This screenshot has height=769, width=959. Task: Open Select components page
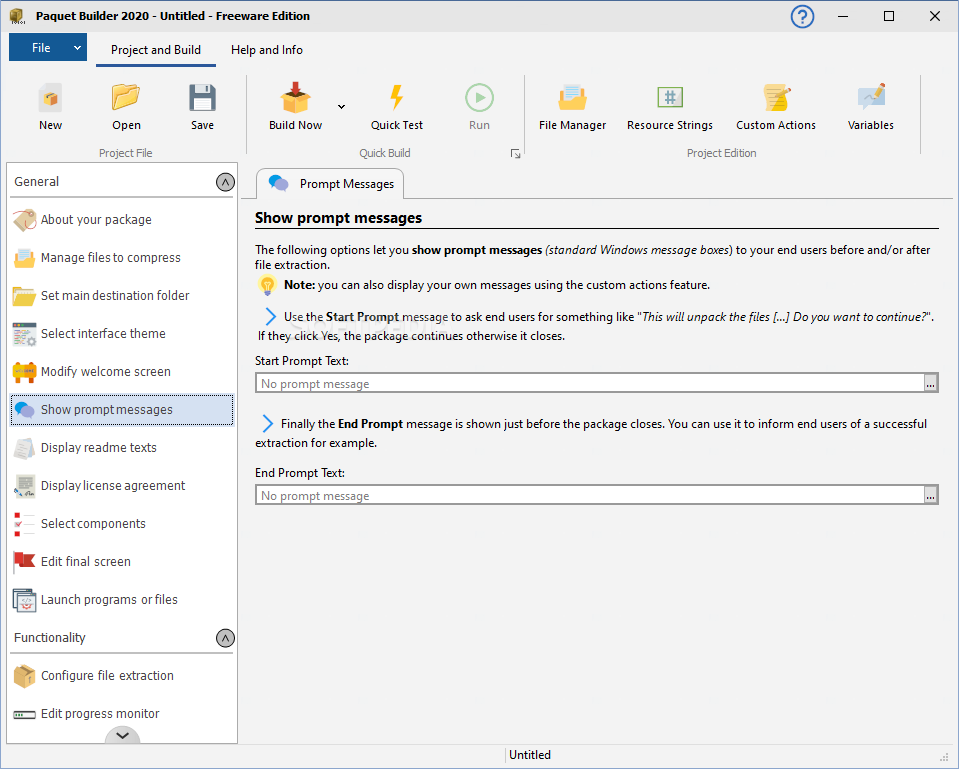click(x=122, y=523)
